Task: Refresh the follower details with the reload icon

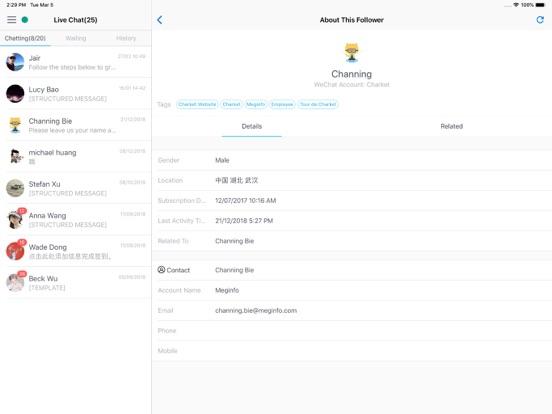Action: pyautogui.click(x=540, y=20)
